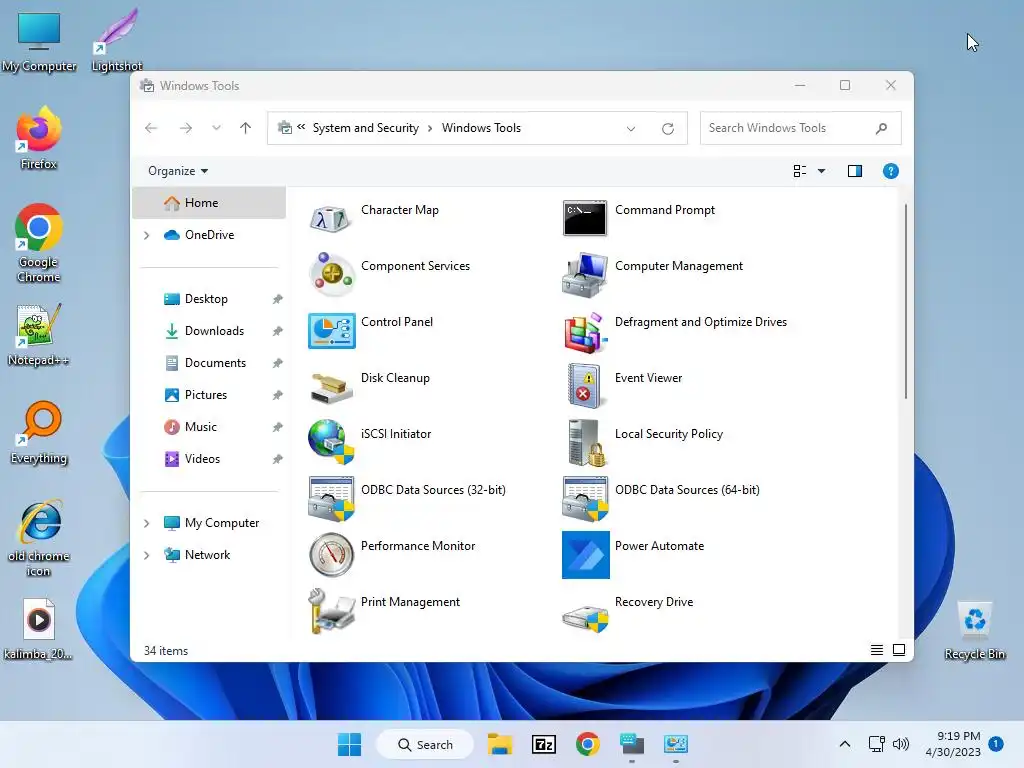Open the Recovery Drive icon
Viewport: 1024px width, 768px height.
tap(584, 618)
